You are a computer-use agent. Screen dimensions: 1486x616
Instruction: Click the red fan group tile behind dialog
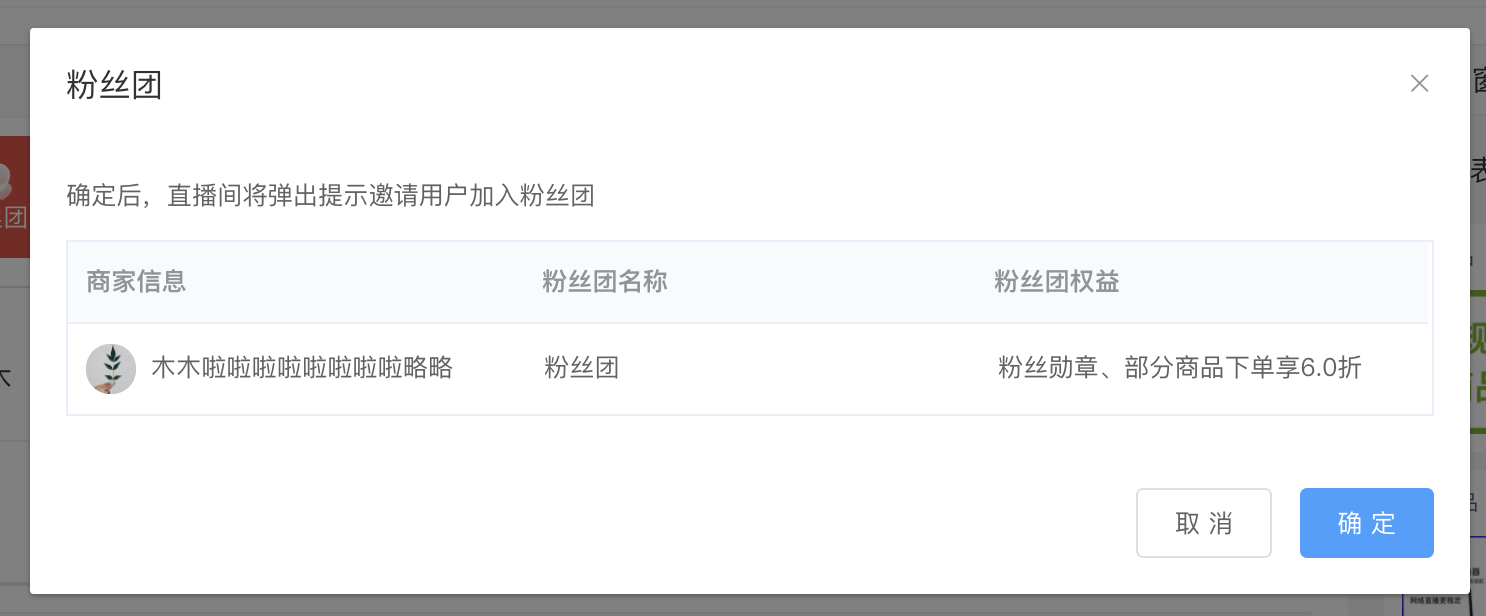click(x=14, y=197)
